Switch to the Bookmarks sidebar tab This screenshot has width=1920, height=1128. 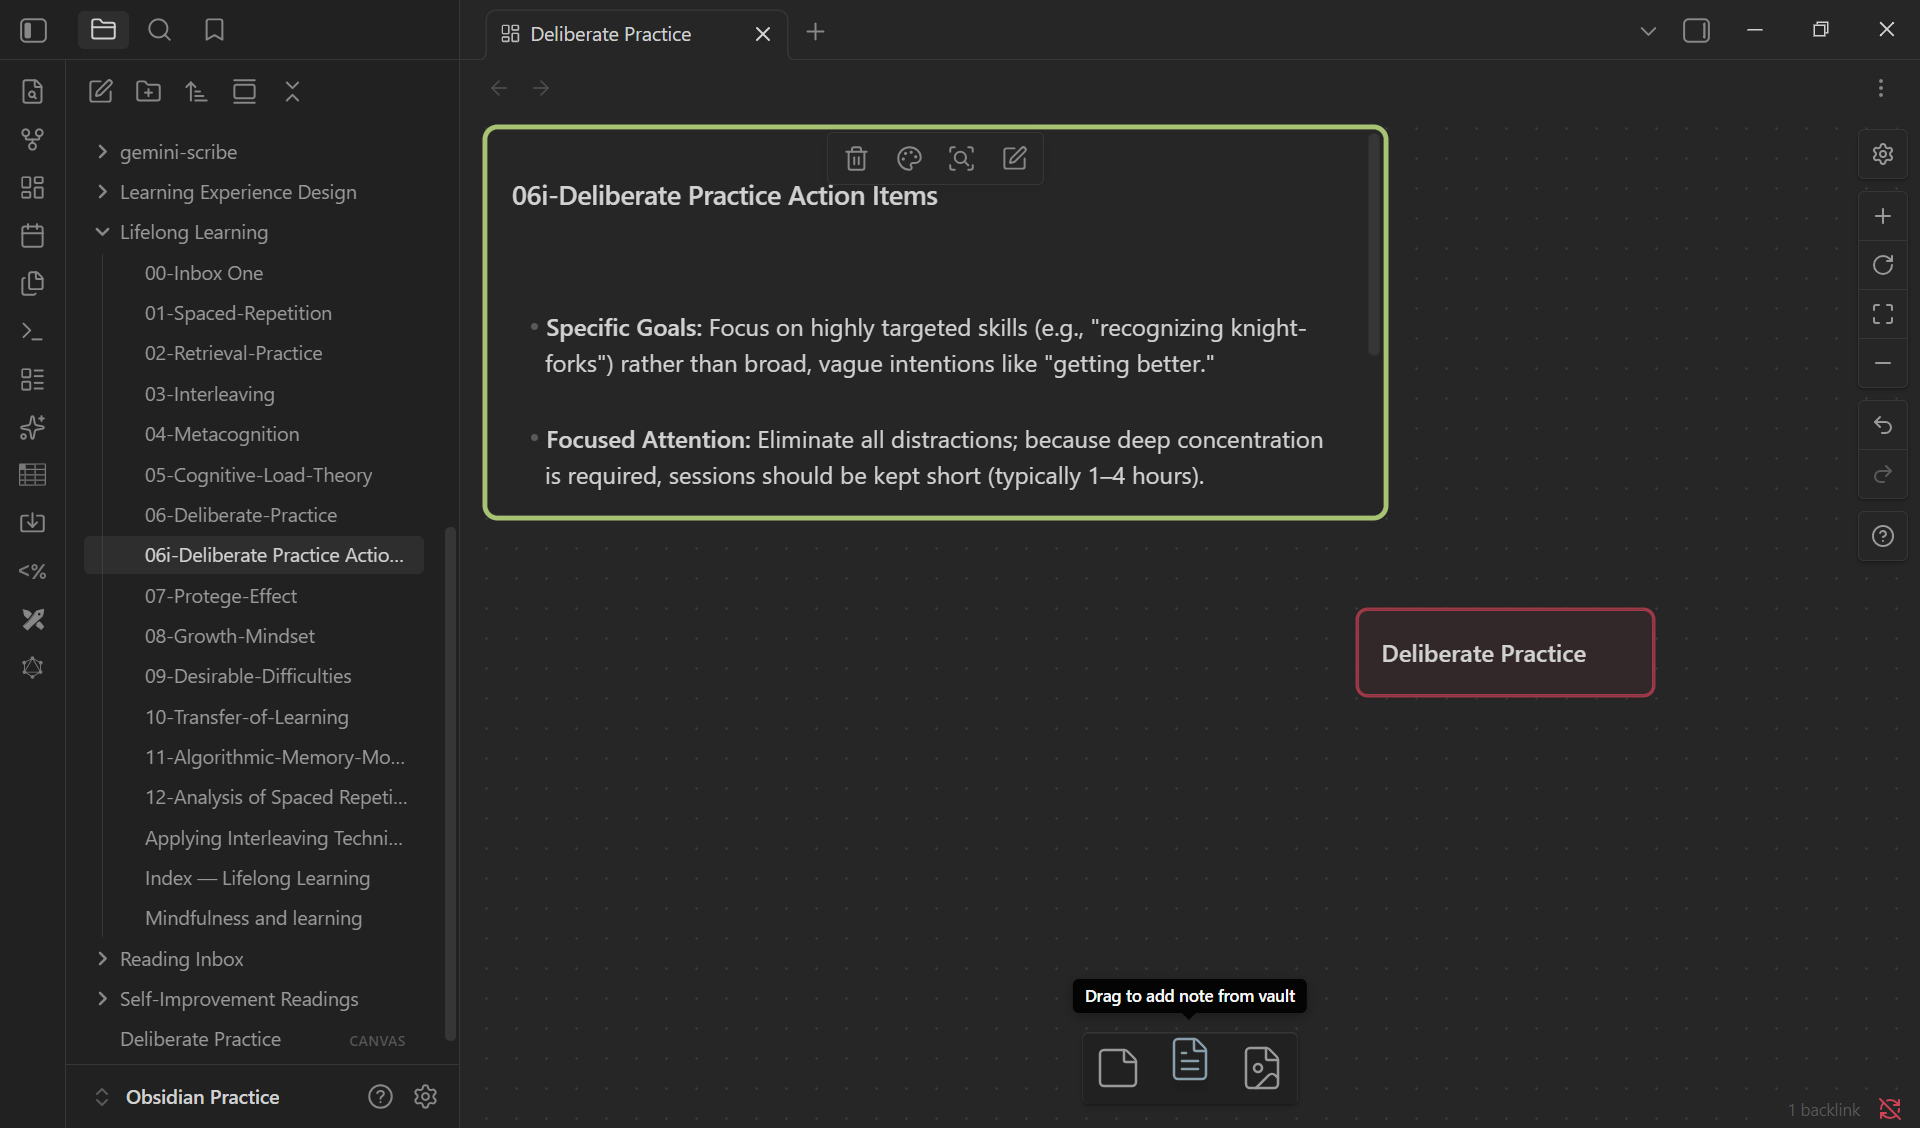(x=214, y=30)
